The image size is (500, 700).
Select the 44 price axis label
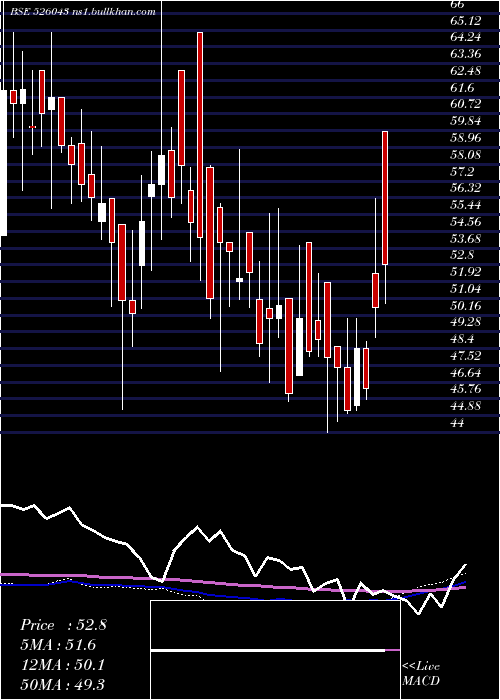coord(458,422)
